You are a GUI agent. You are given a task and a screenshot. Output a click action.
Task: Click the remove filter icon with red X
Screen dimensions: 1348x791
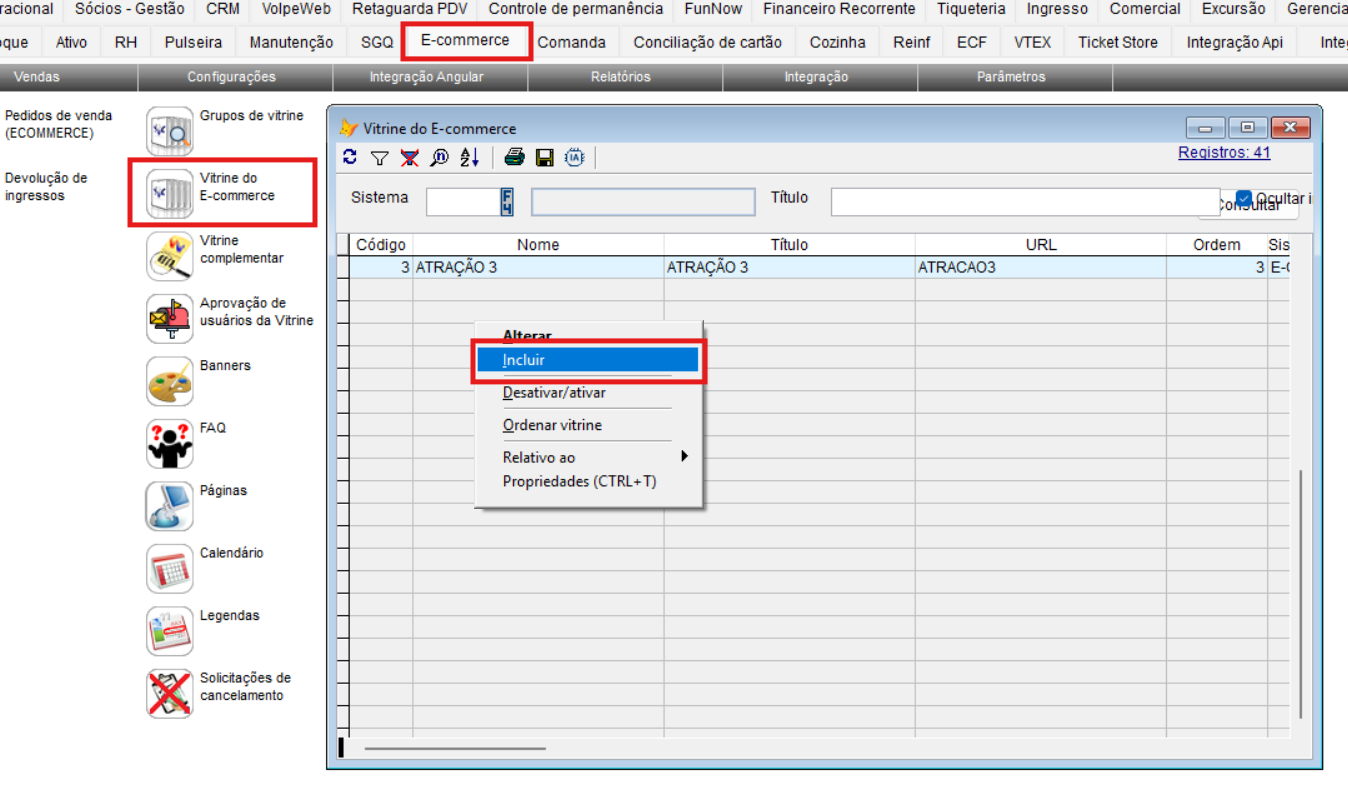[409, 157]
